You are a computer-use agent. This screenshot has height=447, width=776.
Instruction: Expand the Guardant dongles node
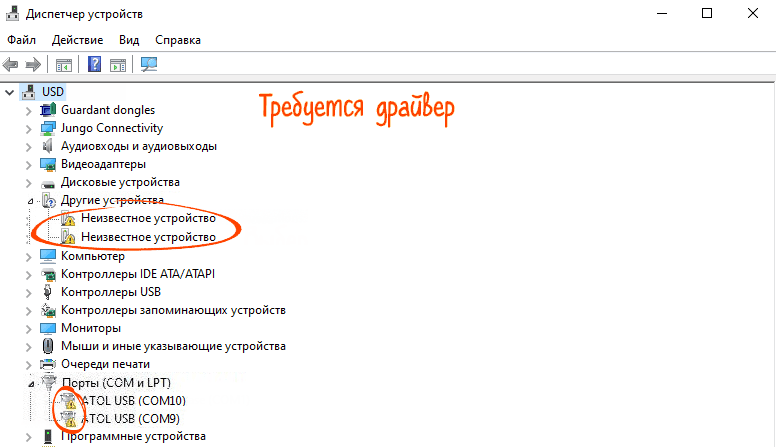point(28,111)
